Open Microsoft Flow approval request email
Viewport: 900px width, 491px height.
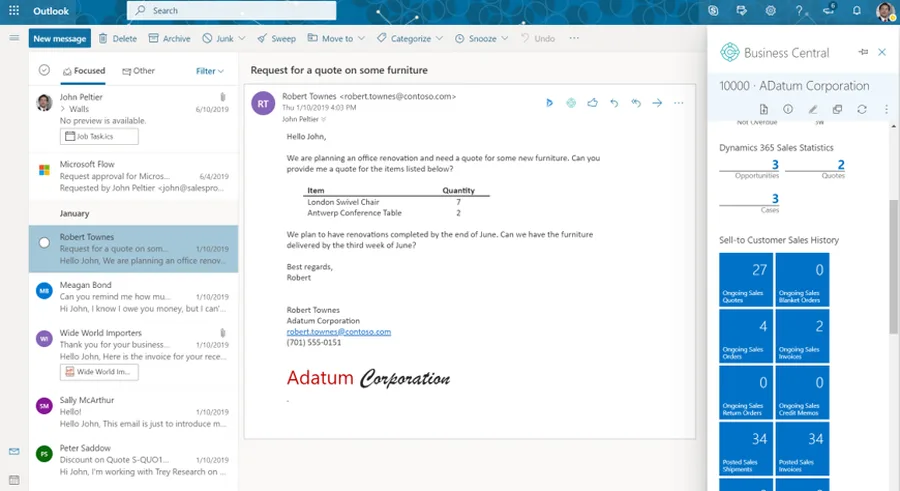pyautogui.click(x=133, y=176)
